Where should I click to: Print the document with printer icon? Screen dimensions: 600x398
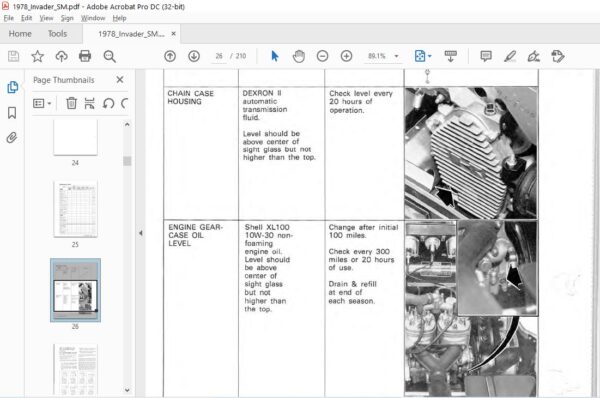85,56
